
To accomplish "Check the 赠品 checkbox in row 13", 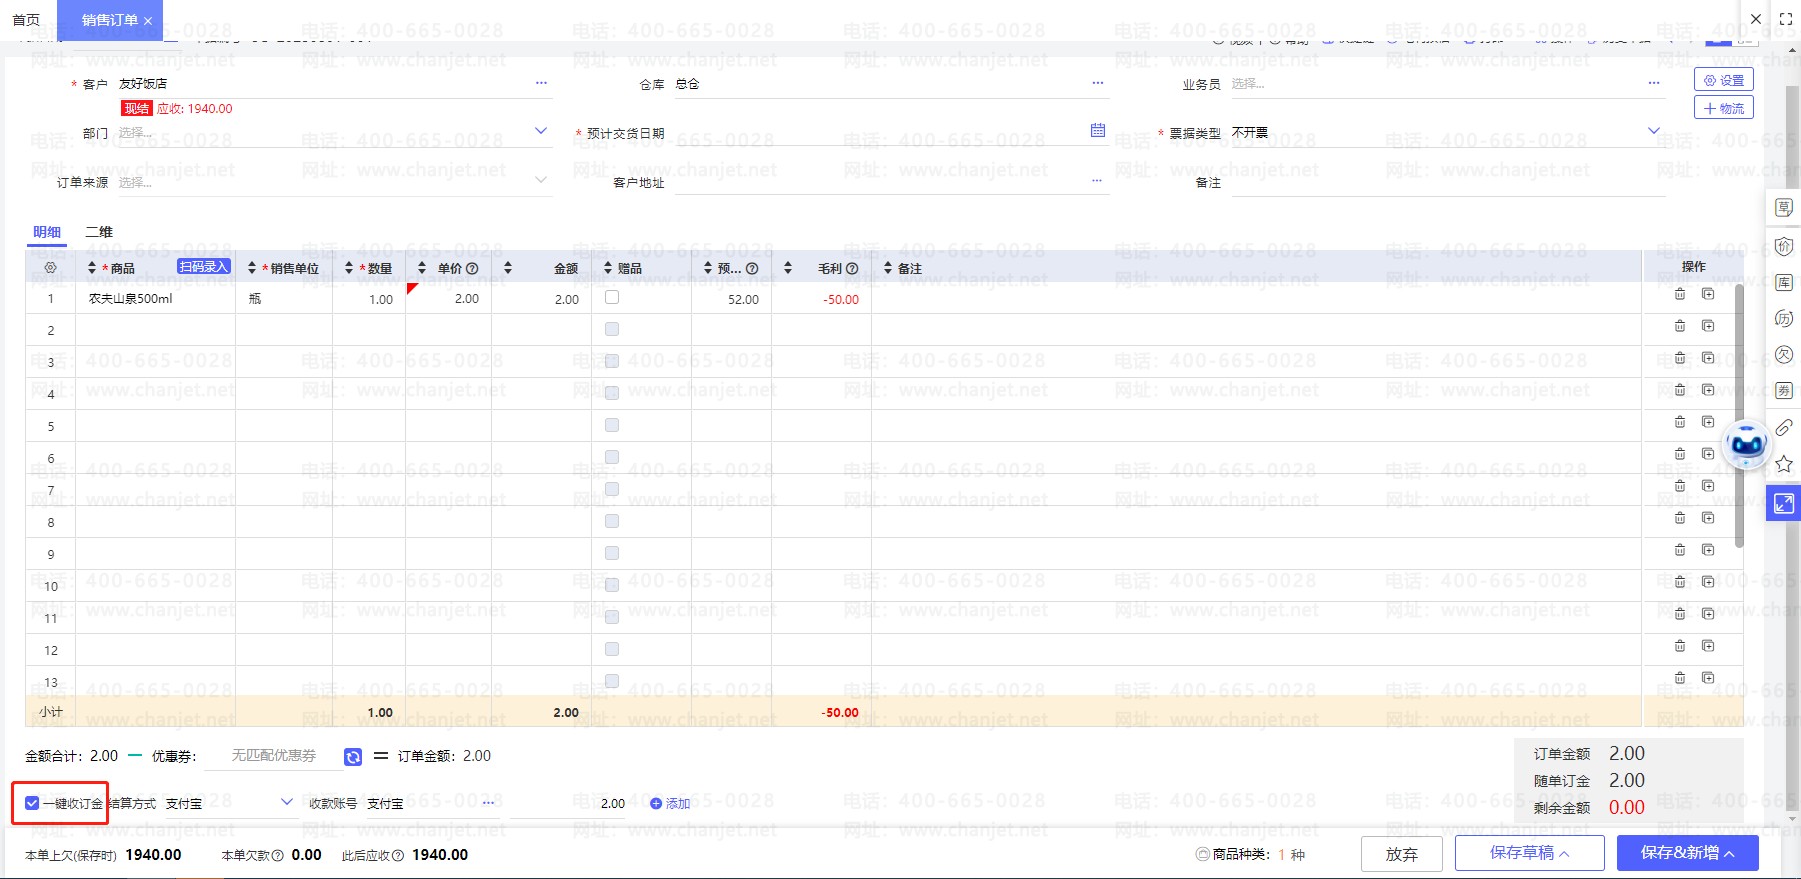I will [612, 681].
